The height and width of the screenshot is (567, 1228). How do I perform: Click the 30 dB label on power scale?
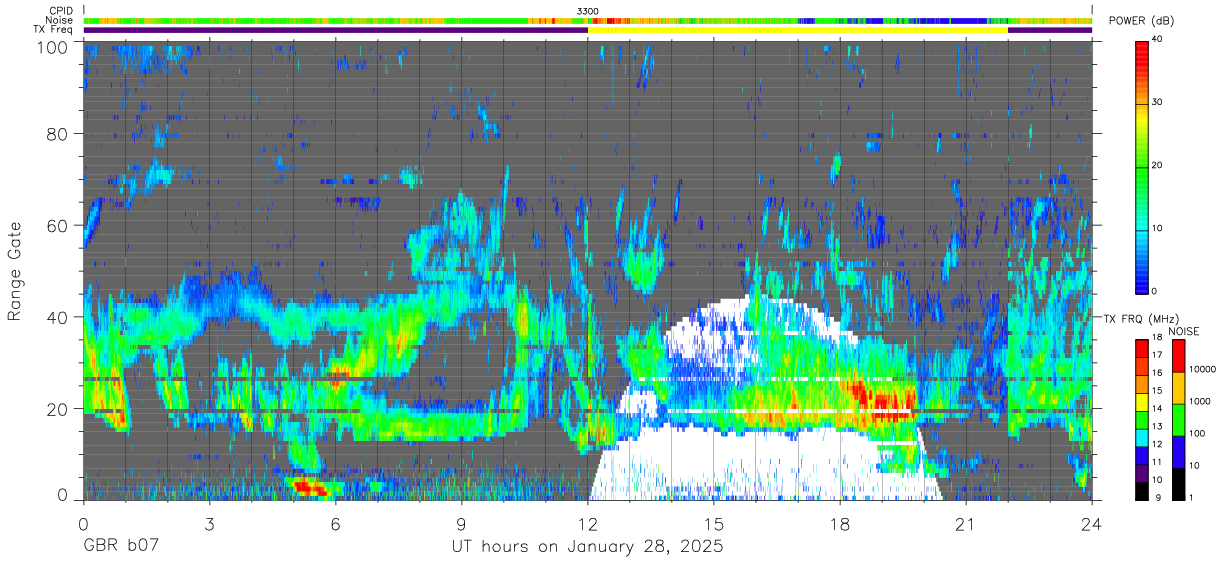tap(1158, 103)
